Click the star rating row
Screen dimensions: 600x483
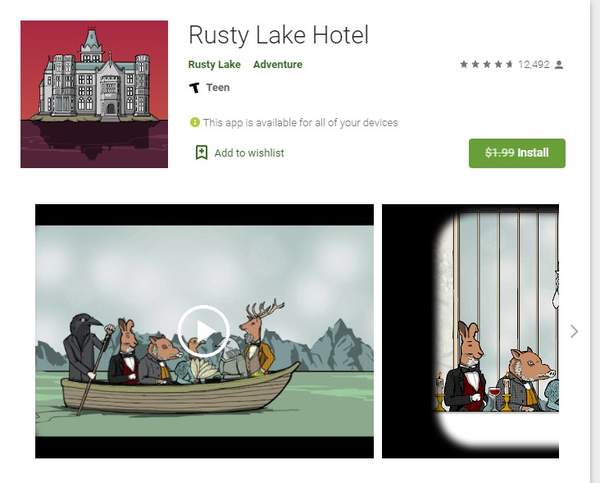[486, 64]
